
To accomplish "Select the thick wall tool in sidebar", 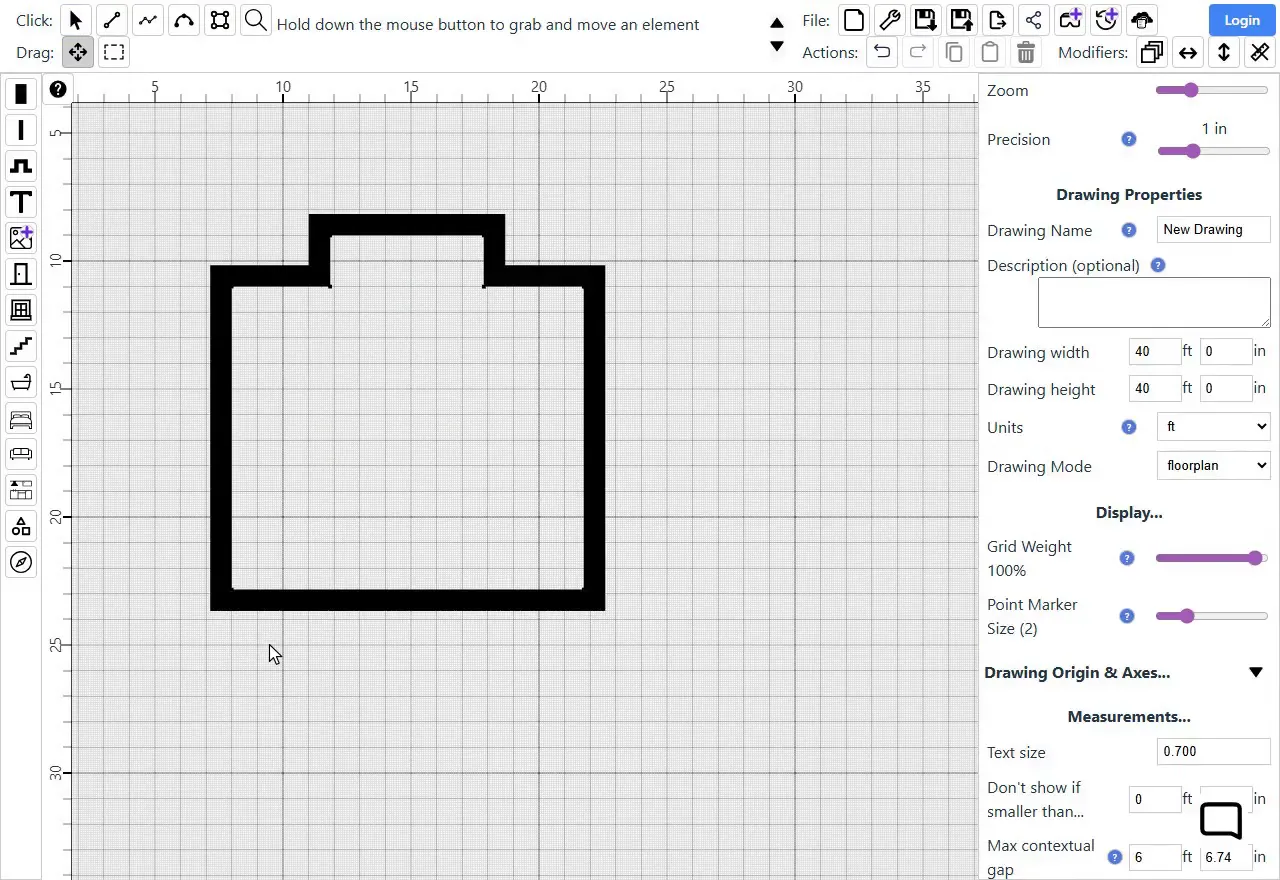I will pos(21,94).
